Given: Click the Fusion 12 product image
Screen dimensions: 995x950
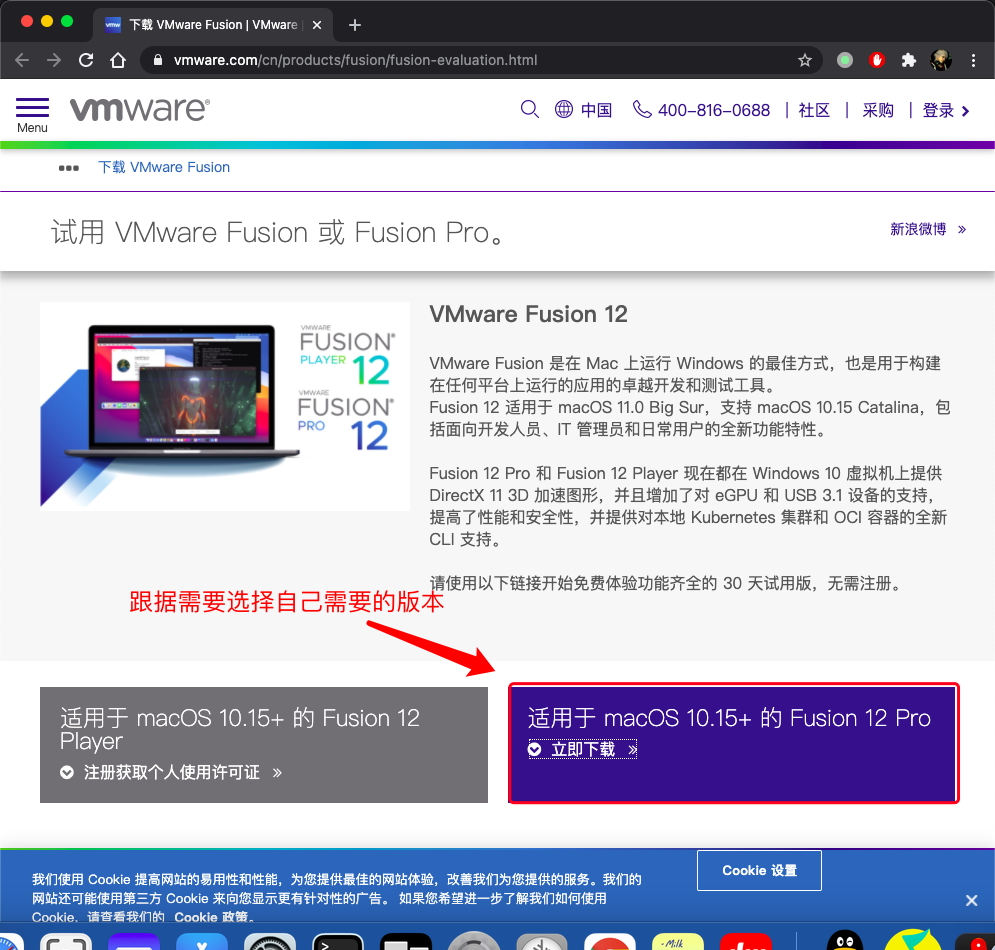Looking at the screenshot, I should click(225, 406).
